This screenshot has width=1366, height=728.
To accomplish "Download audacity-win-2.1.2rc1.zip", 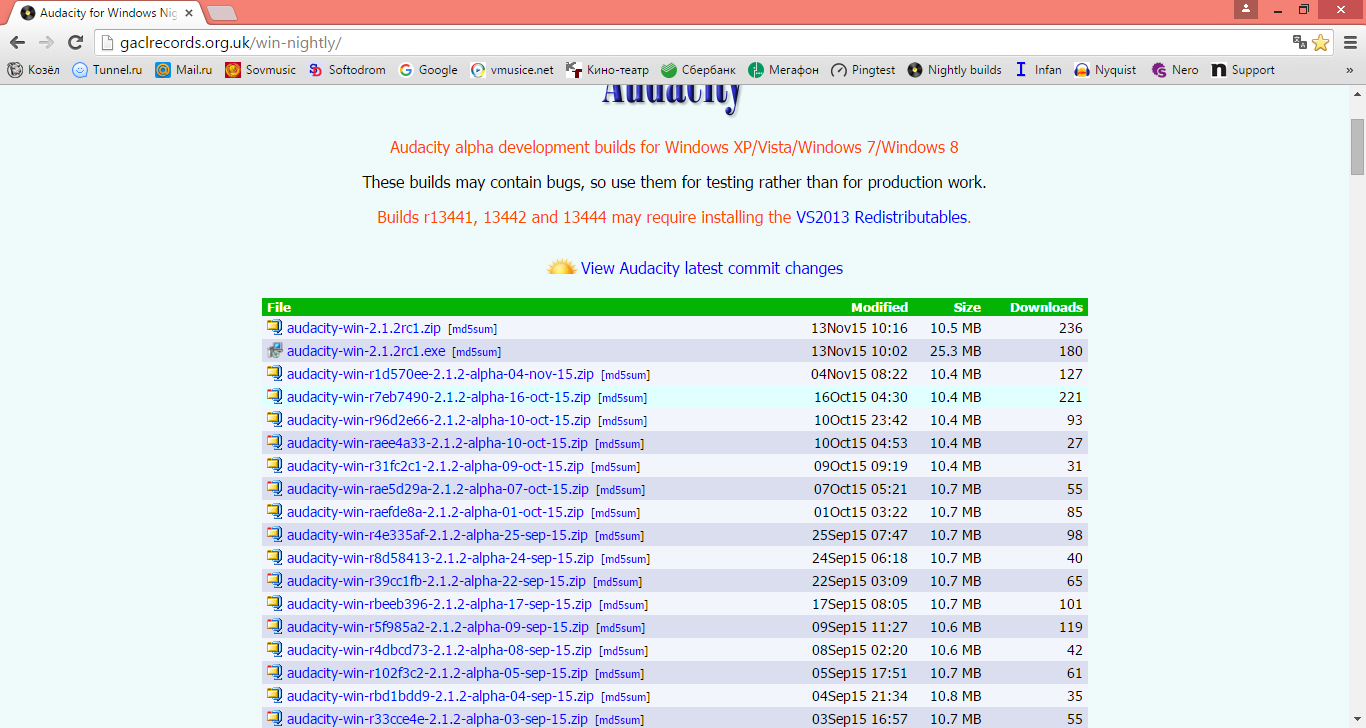I will tap(364, 328).
